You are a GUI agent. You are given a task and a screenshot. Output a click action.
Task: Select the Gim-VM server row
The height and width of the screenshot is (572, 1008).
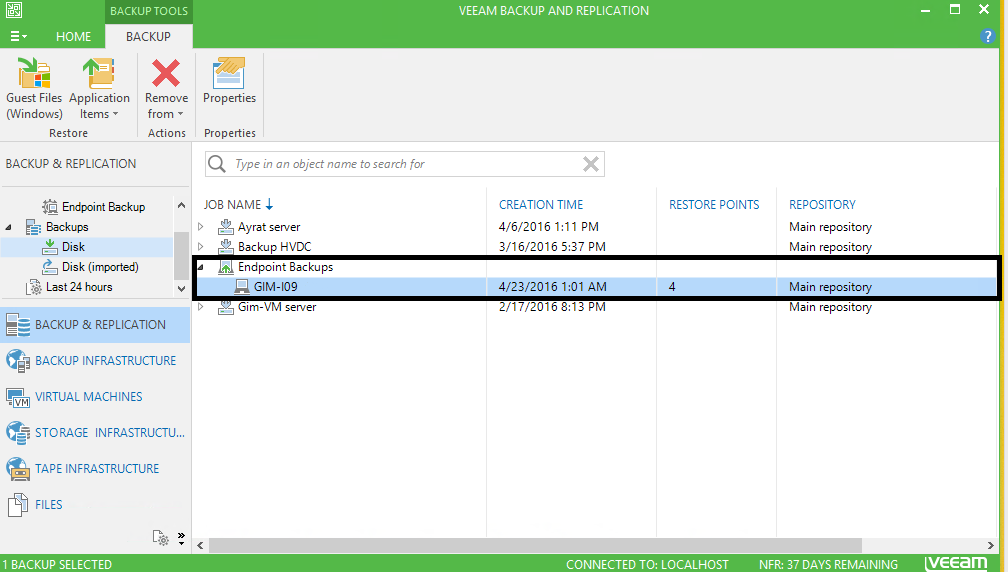tap(597, 307)
